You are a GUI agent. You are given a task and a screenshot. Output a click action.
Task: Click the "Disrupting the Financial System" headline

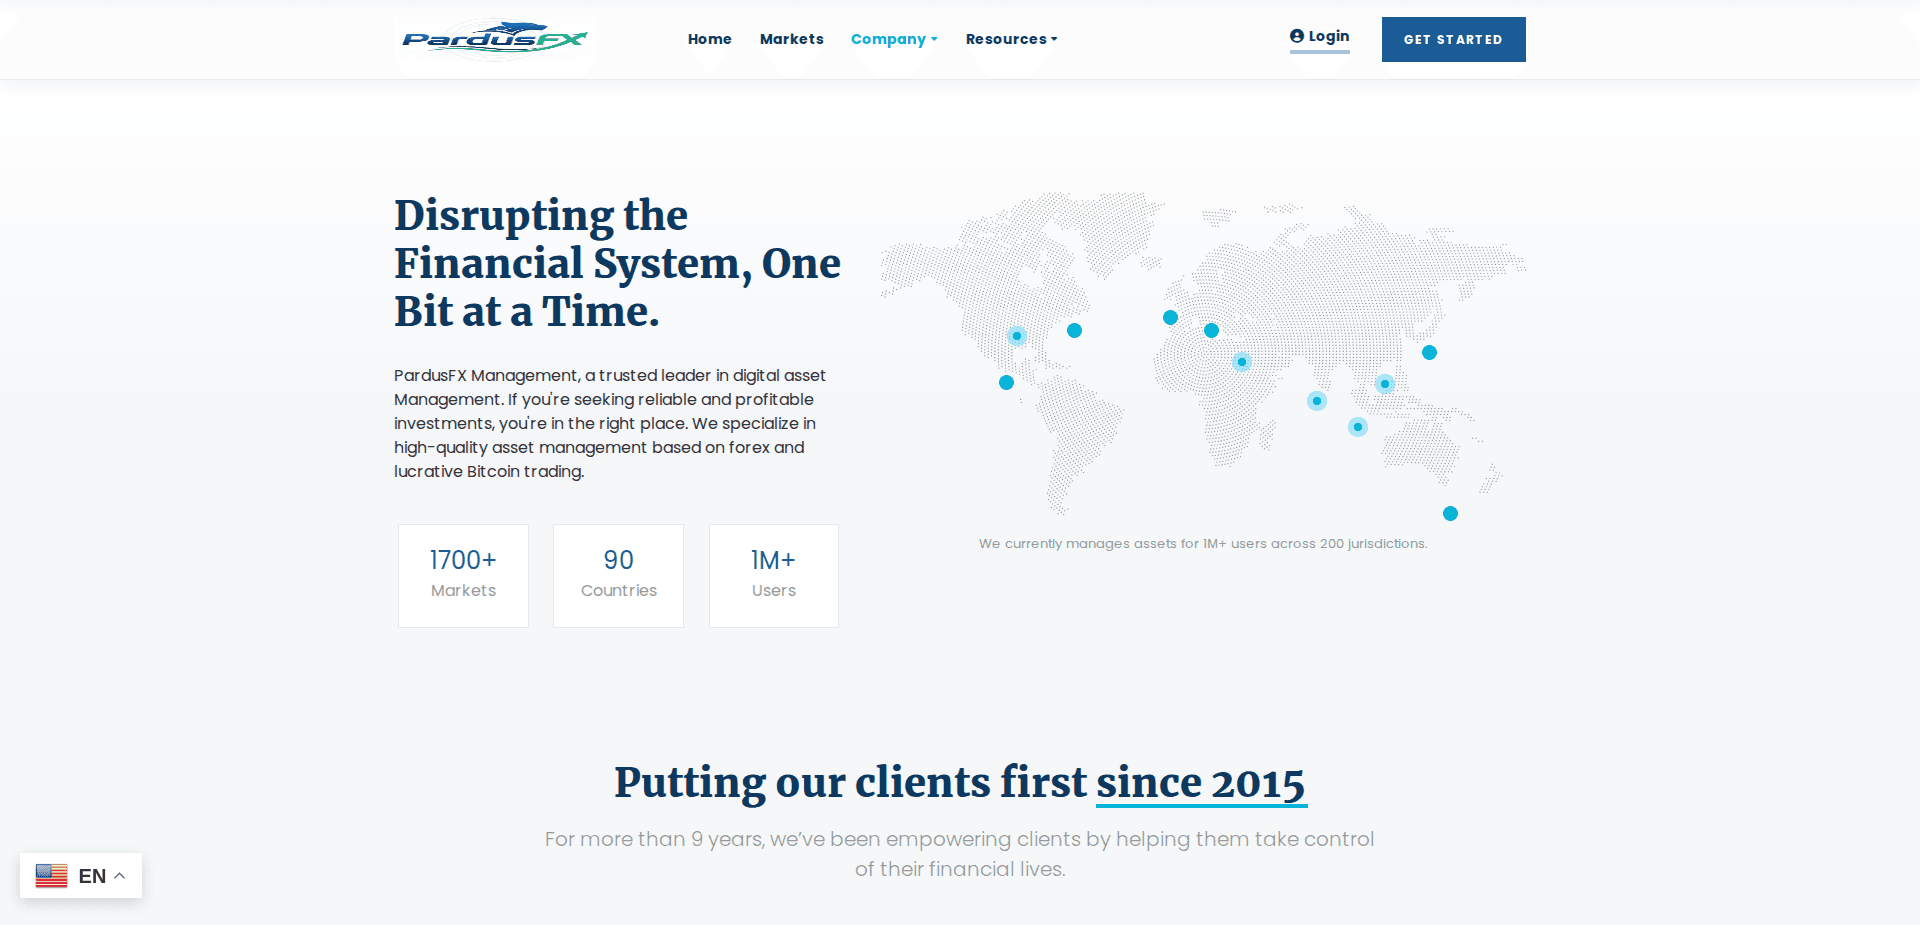pyautogui.click(x=617, y=263)
